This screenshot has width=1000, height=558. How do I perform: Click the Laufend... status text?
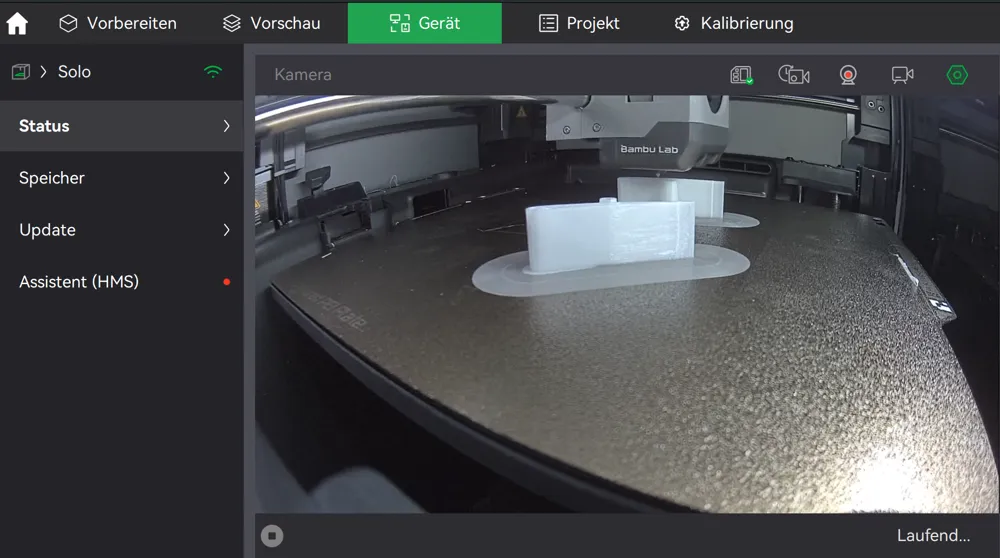click(x=933, y=536)
